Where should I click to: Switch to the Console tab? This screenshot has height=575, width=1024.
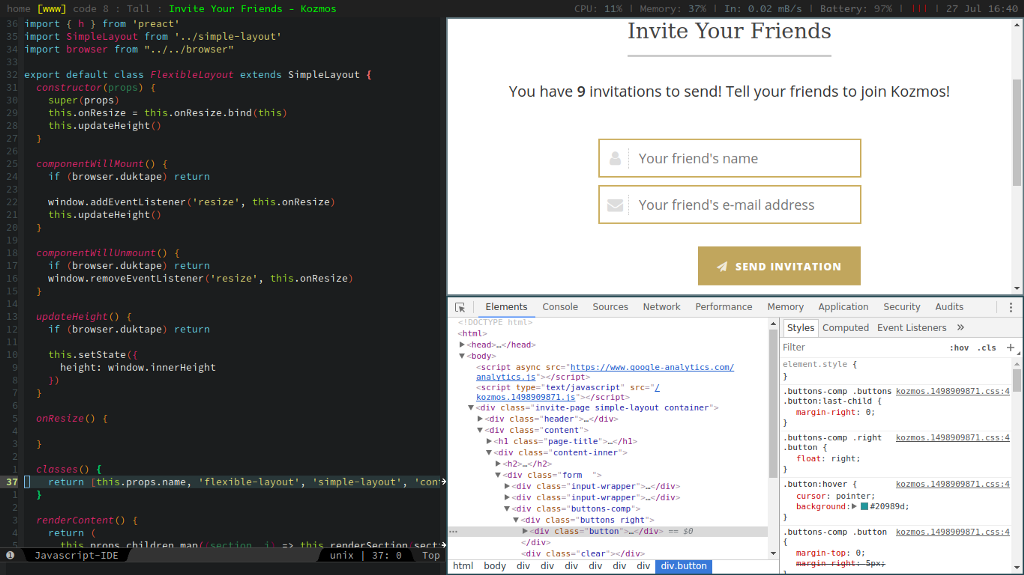pyautogui.click(x=560, y=306)
